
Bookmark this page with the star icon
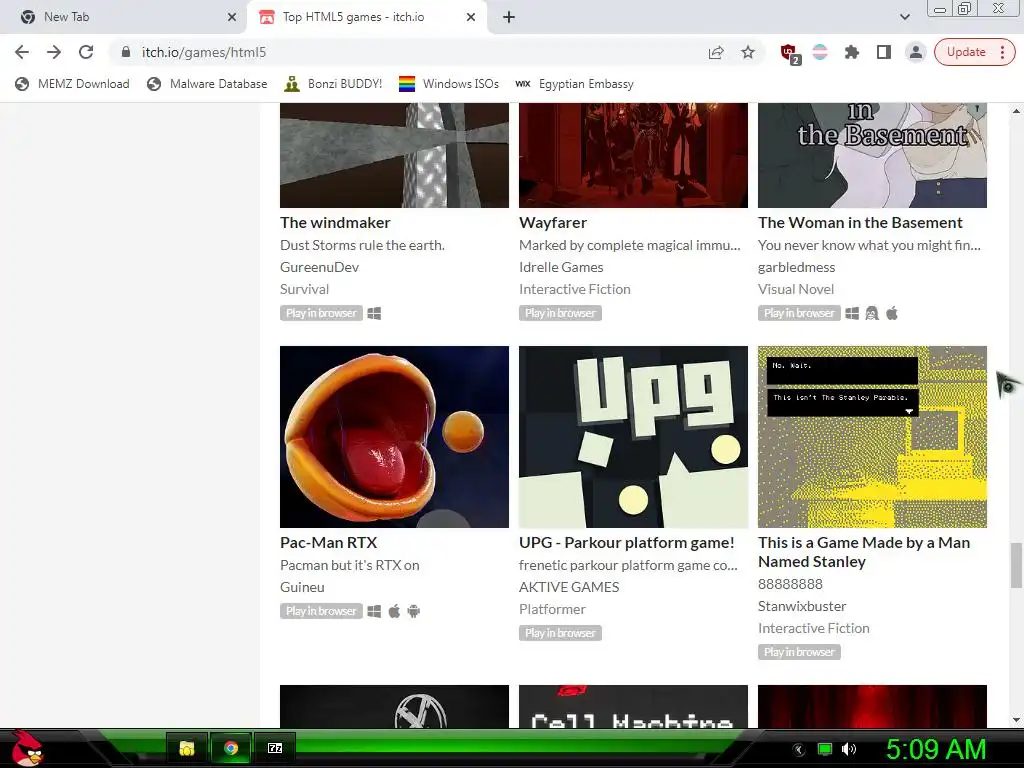tap(748, 52)
